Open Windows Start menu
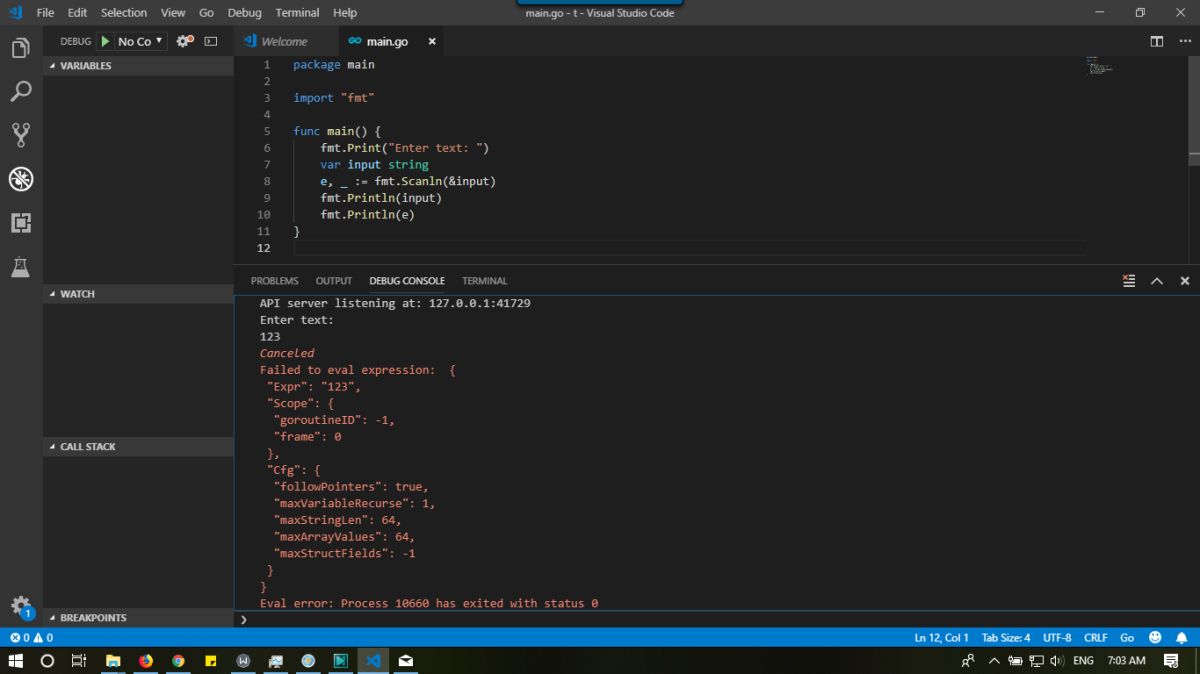 (15, 661)
